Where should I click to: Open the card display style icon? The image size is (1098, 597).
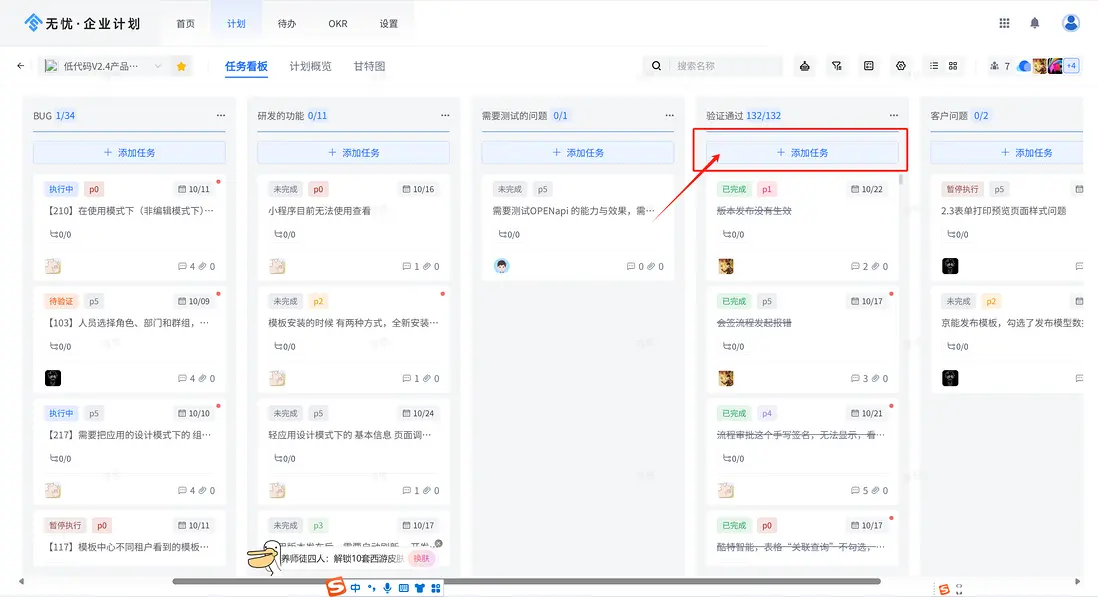(869, 65)
